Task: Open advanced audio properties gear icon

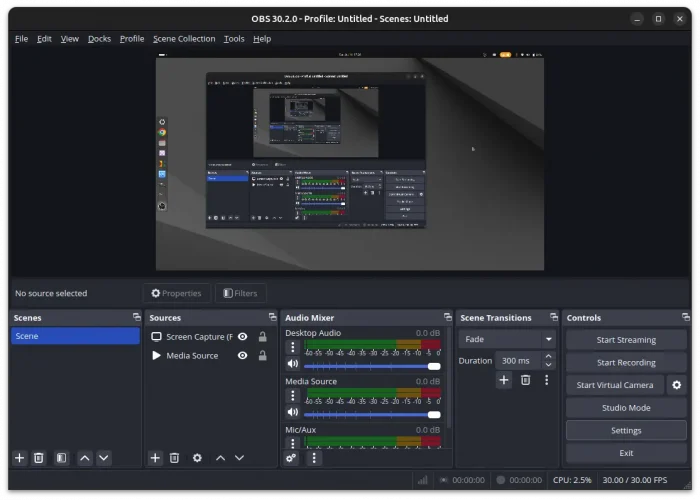Action: click(291, 458)
